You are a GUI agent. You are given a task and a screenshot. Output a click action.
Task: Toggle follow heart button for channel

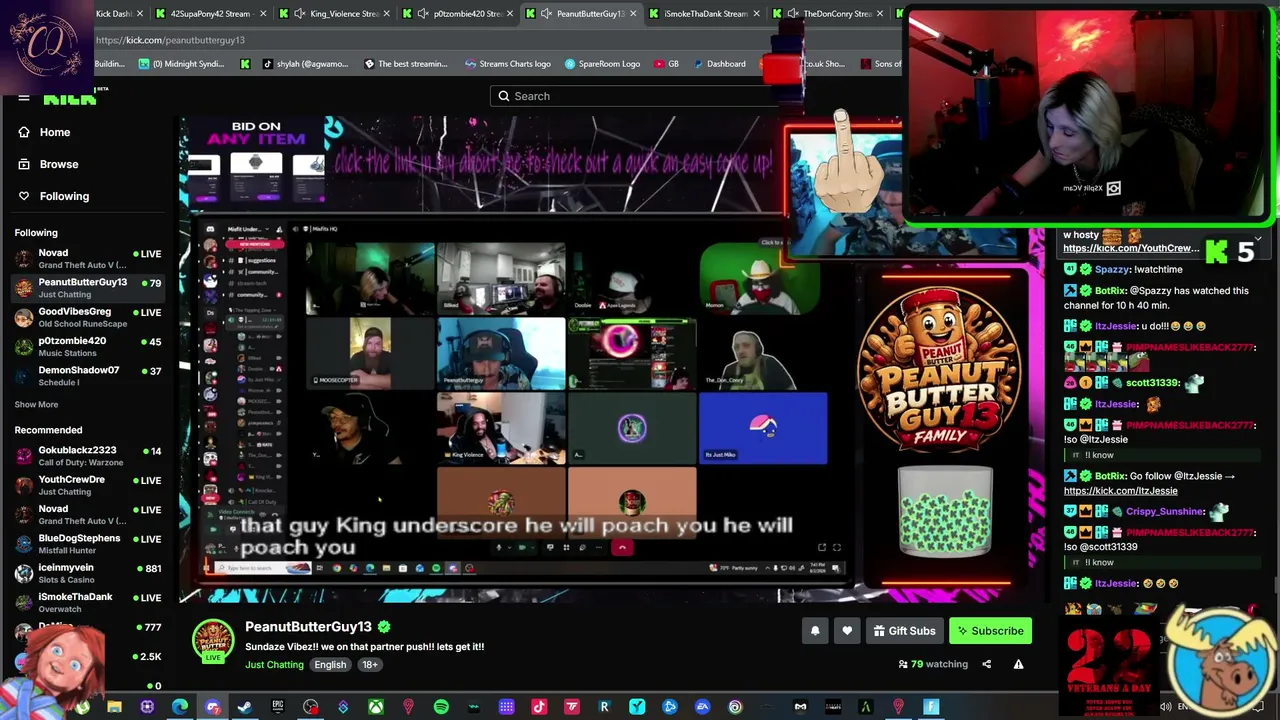pyautogui.click(x=847, y=631)
